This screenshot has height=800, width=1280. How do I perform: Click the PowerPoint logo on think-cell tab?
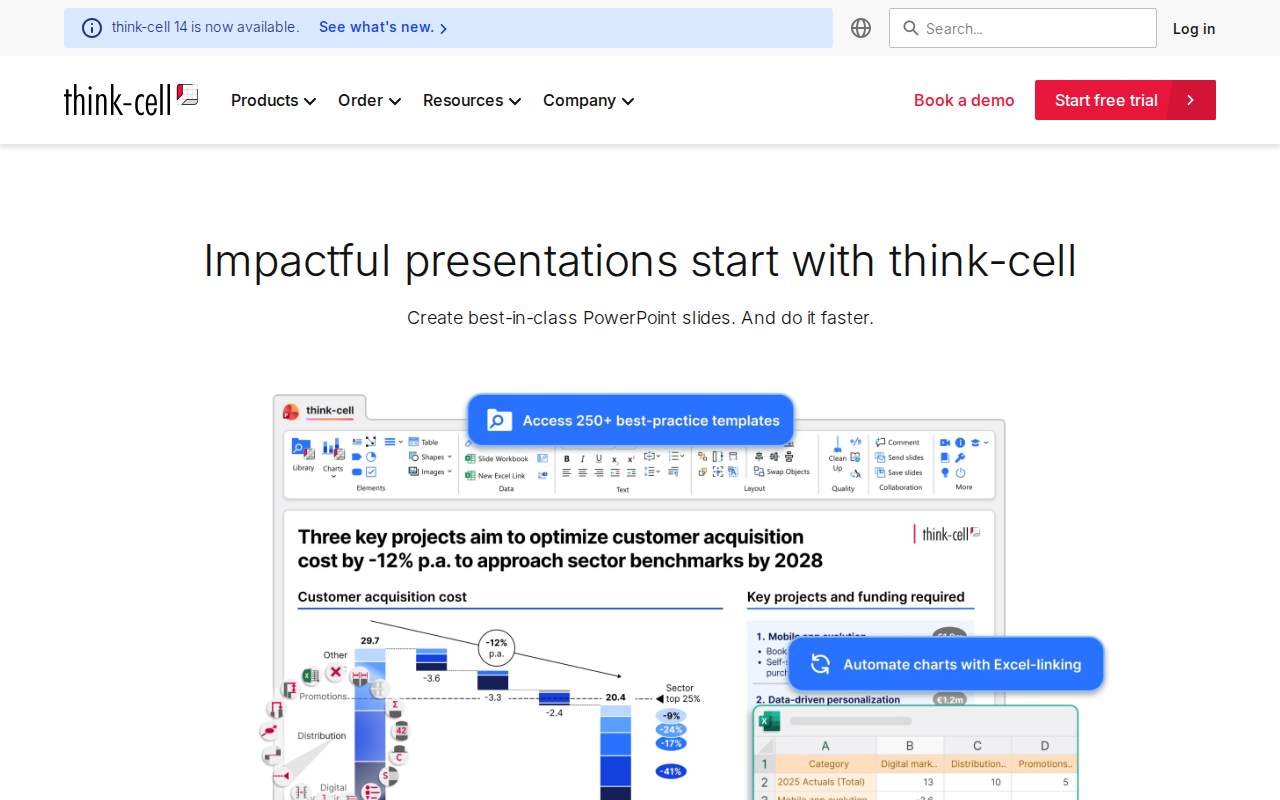click(x=291, y=411)
